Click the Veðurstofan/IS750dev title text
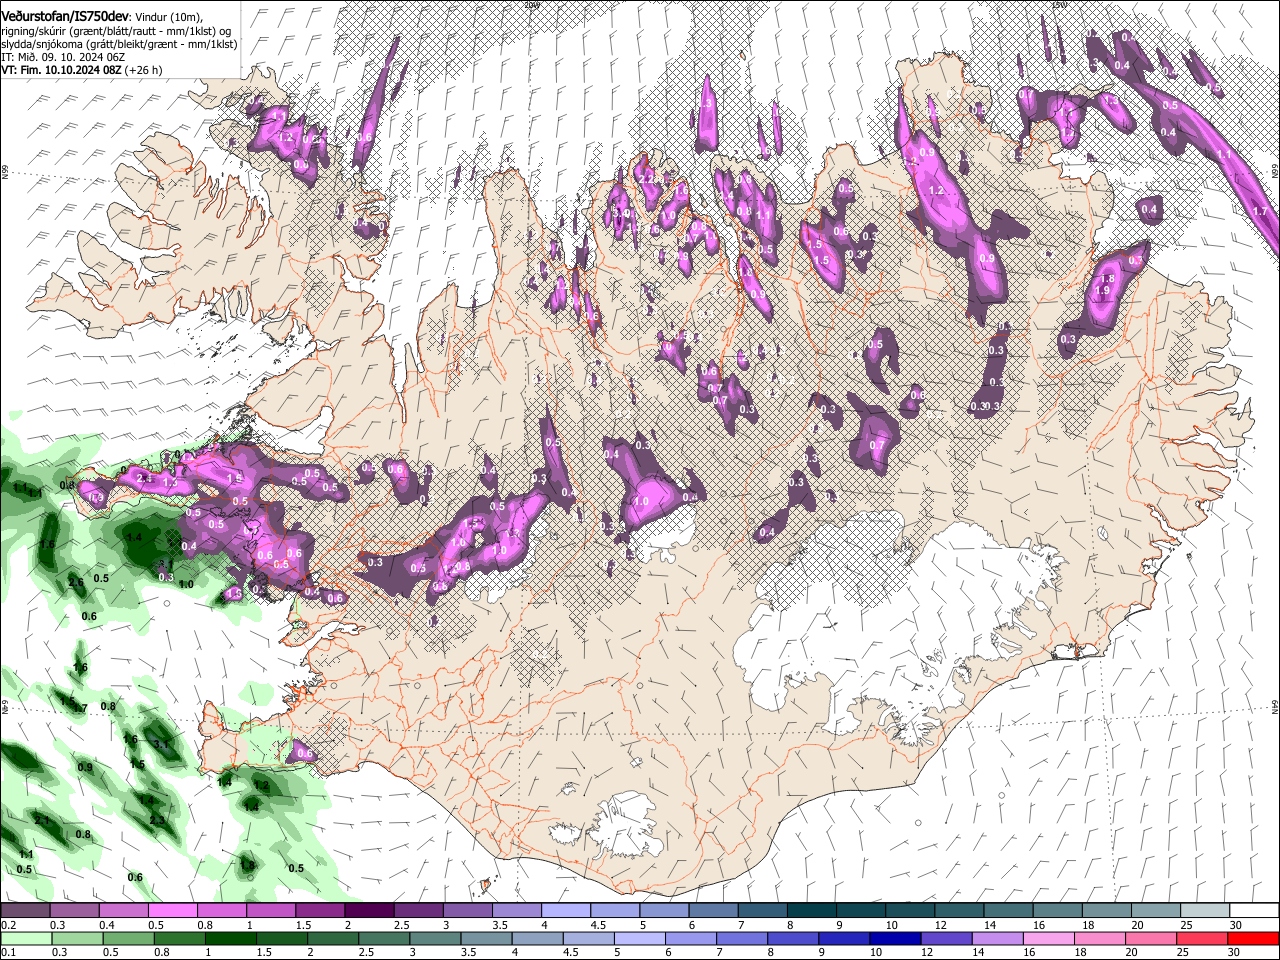 point(65,15)
